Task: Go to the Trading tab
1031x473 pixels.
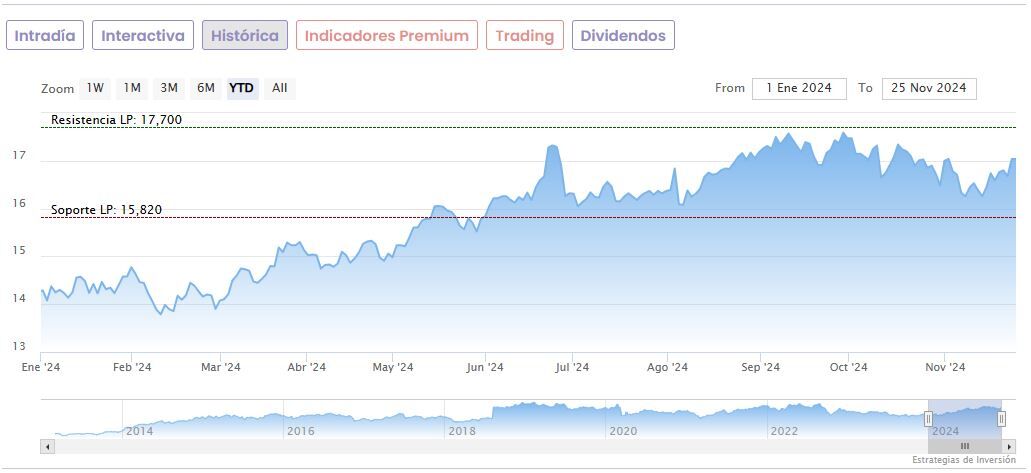Action: pyautogui.click(x=525, y=36)
